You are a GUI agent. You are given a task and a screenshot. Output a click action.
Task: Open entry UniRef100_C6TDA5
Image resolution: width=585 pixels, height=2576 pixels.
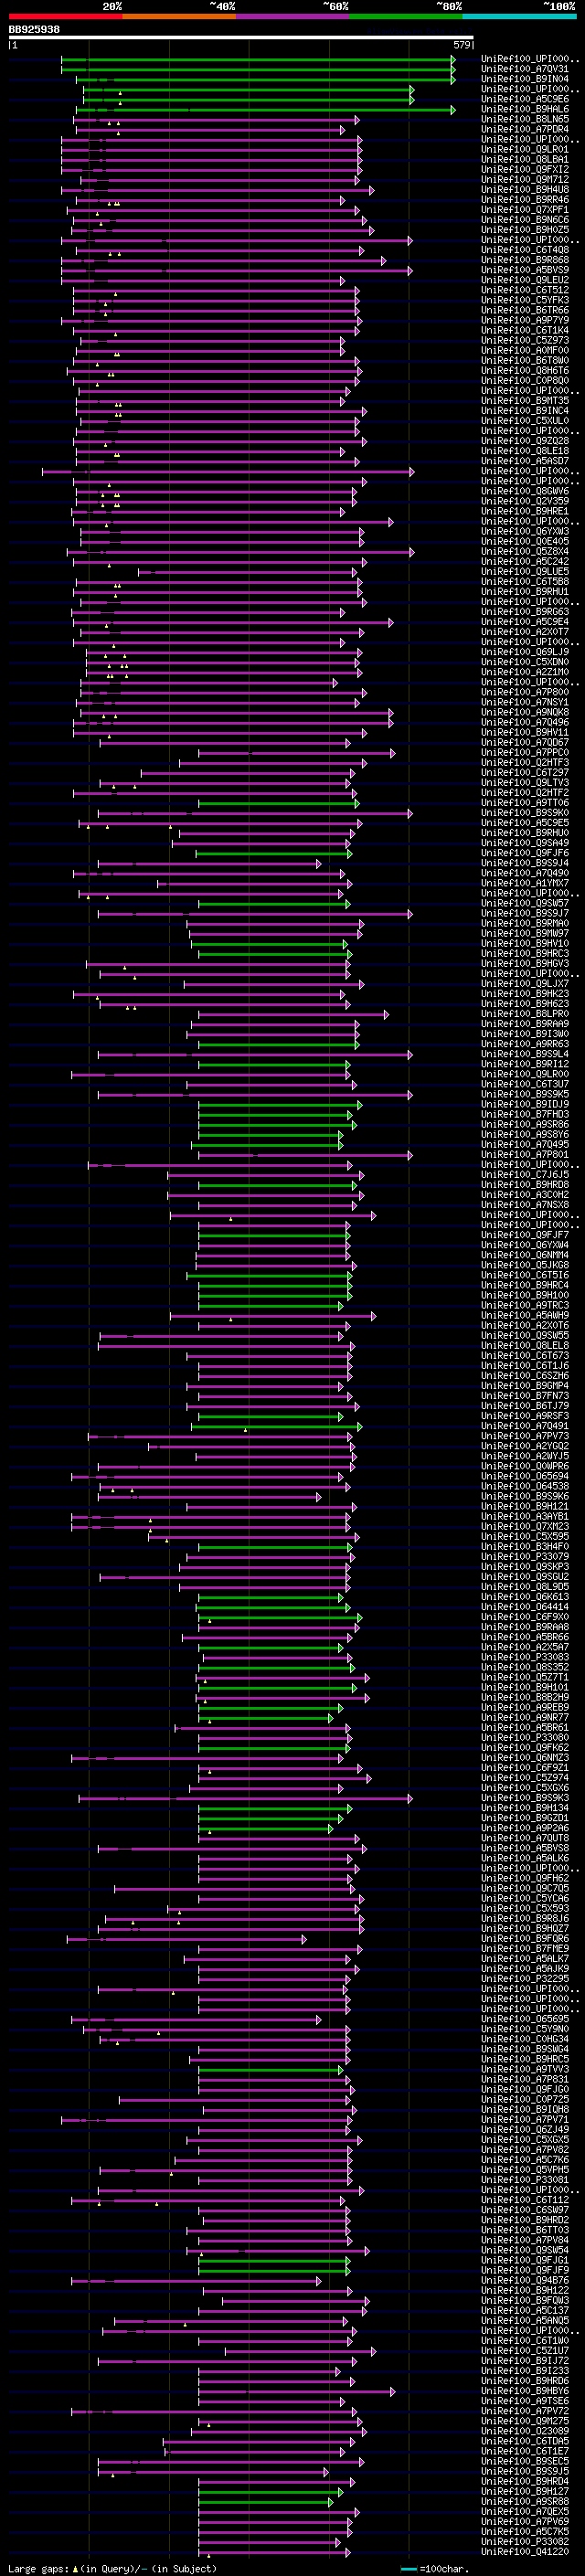525,2441
